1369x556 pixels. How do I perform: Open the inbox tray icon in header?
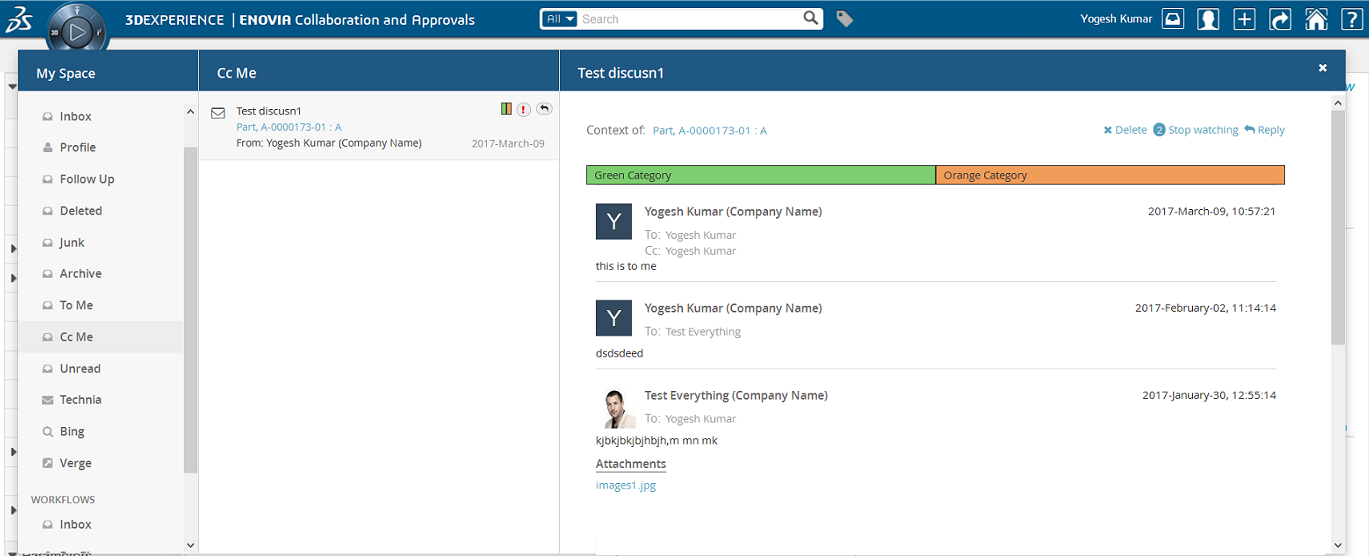(1173, 19)
